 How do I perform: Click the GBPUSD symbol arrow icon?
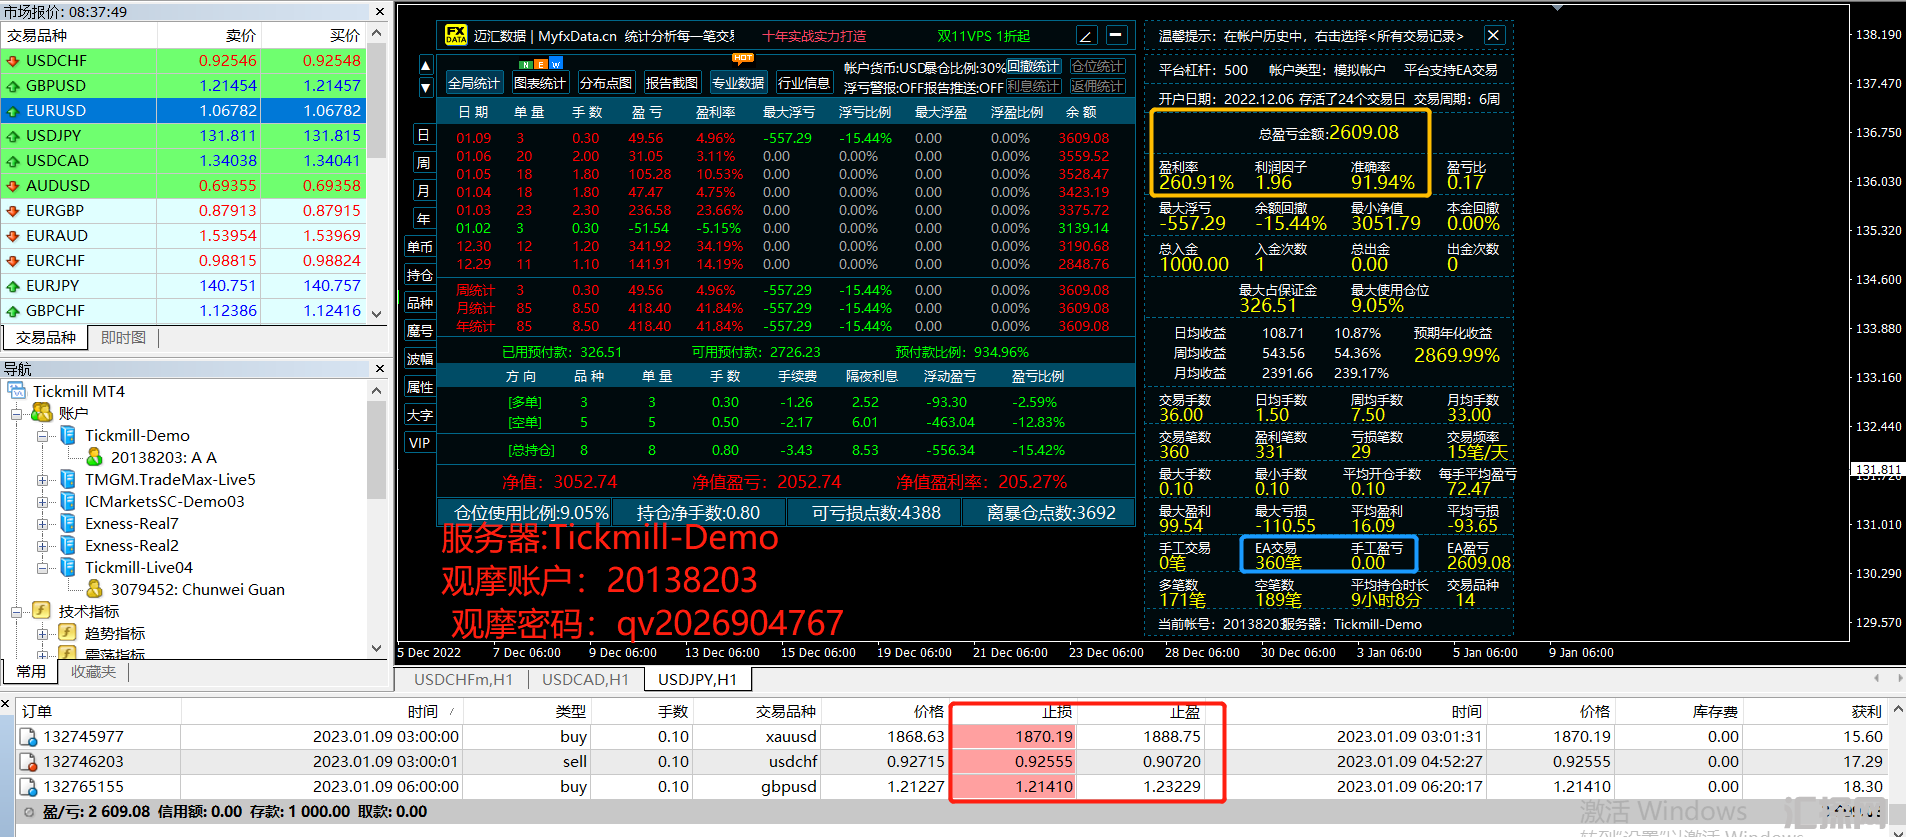point(13,86)
